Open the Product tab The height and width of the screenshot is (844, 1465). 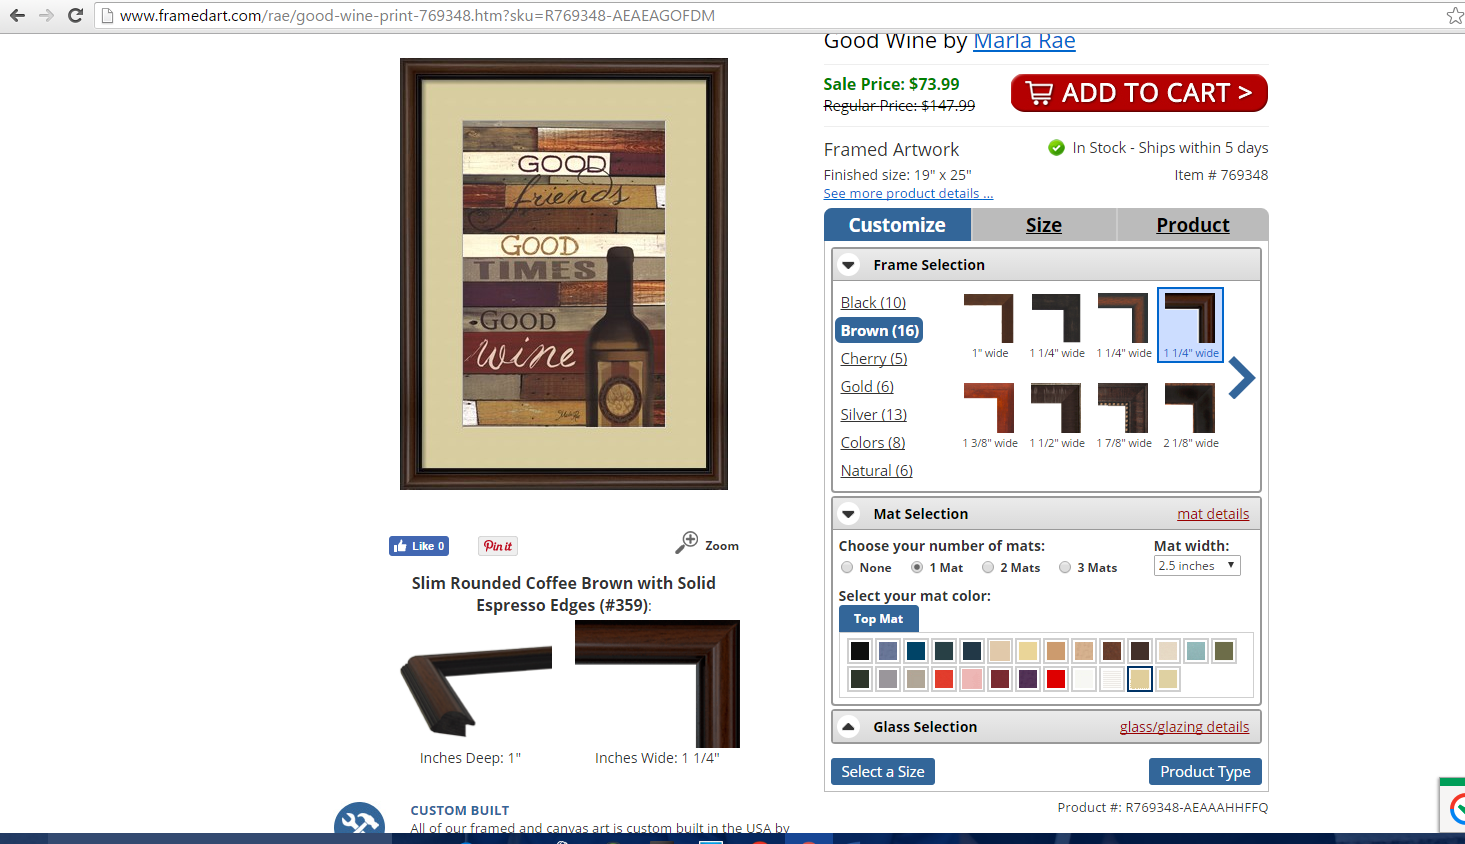[1193, 225]
